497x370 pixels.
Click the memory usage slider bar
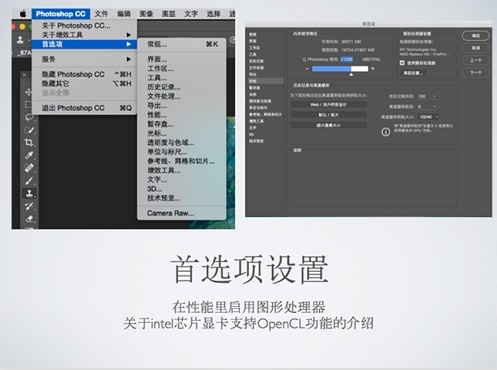pyautogui.click(x=340, y=69)
